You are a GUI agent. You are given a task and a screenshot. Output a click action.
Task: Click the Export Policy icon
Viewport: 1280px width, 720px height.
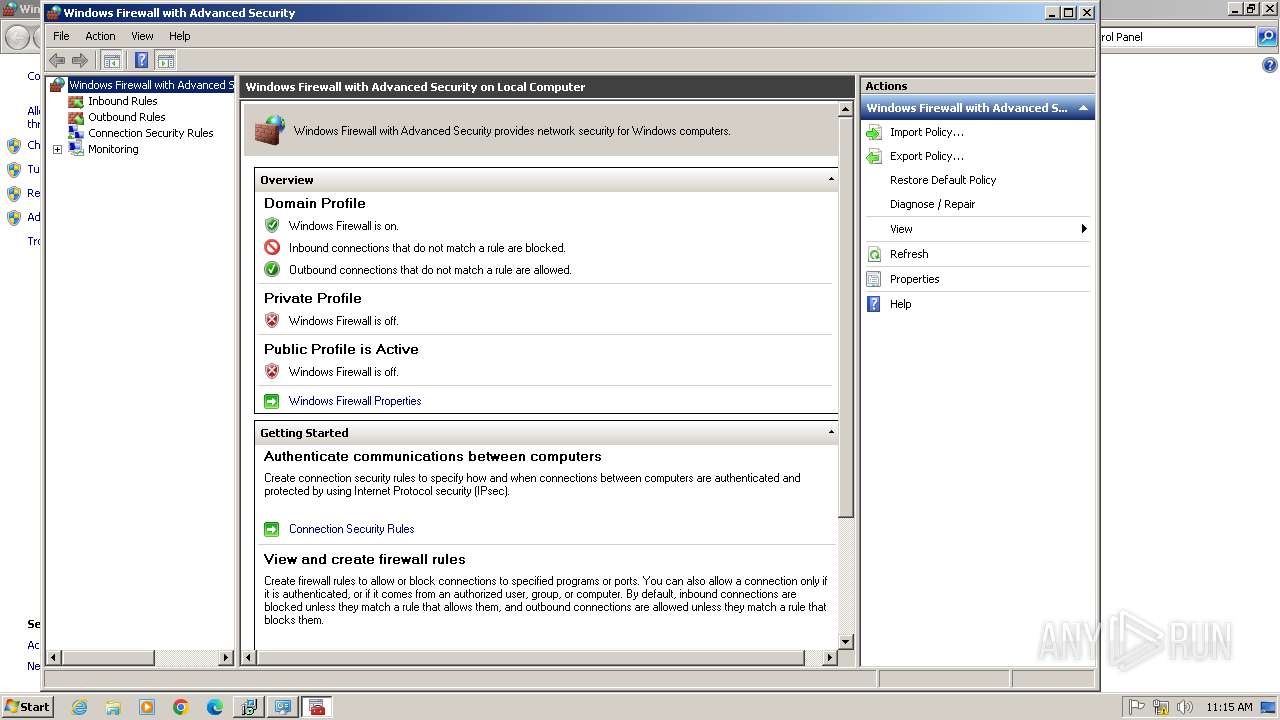tap(874, 156)
